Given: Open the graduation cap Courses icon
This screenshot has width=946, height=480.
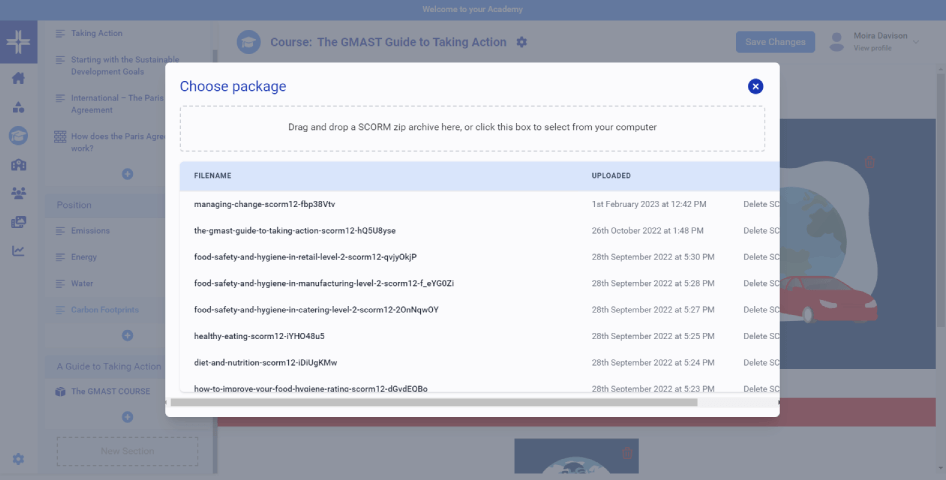Looking at the screenshot, I should click(x=18, y=136).
